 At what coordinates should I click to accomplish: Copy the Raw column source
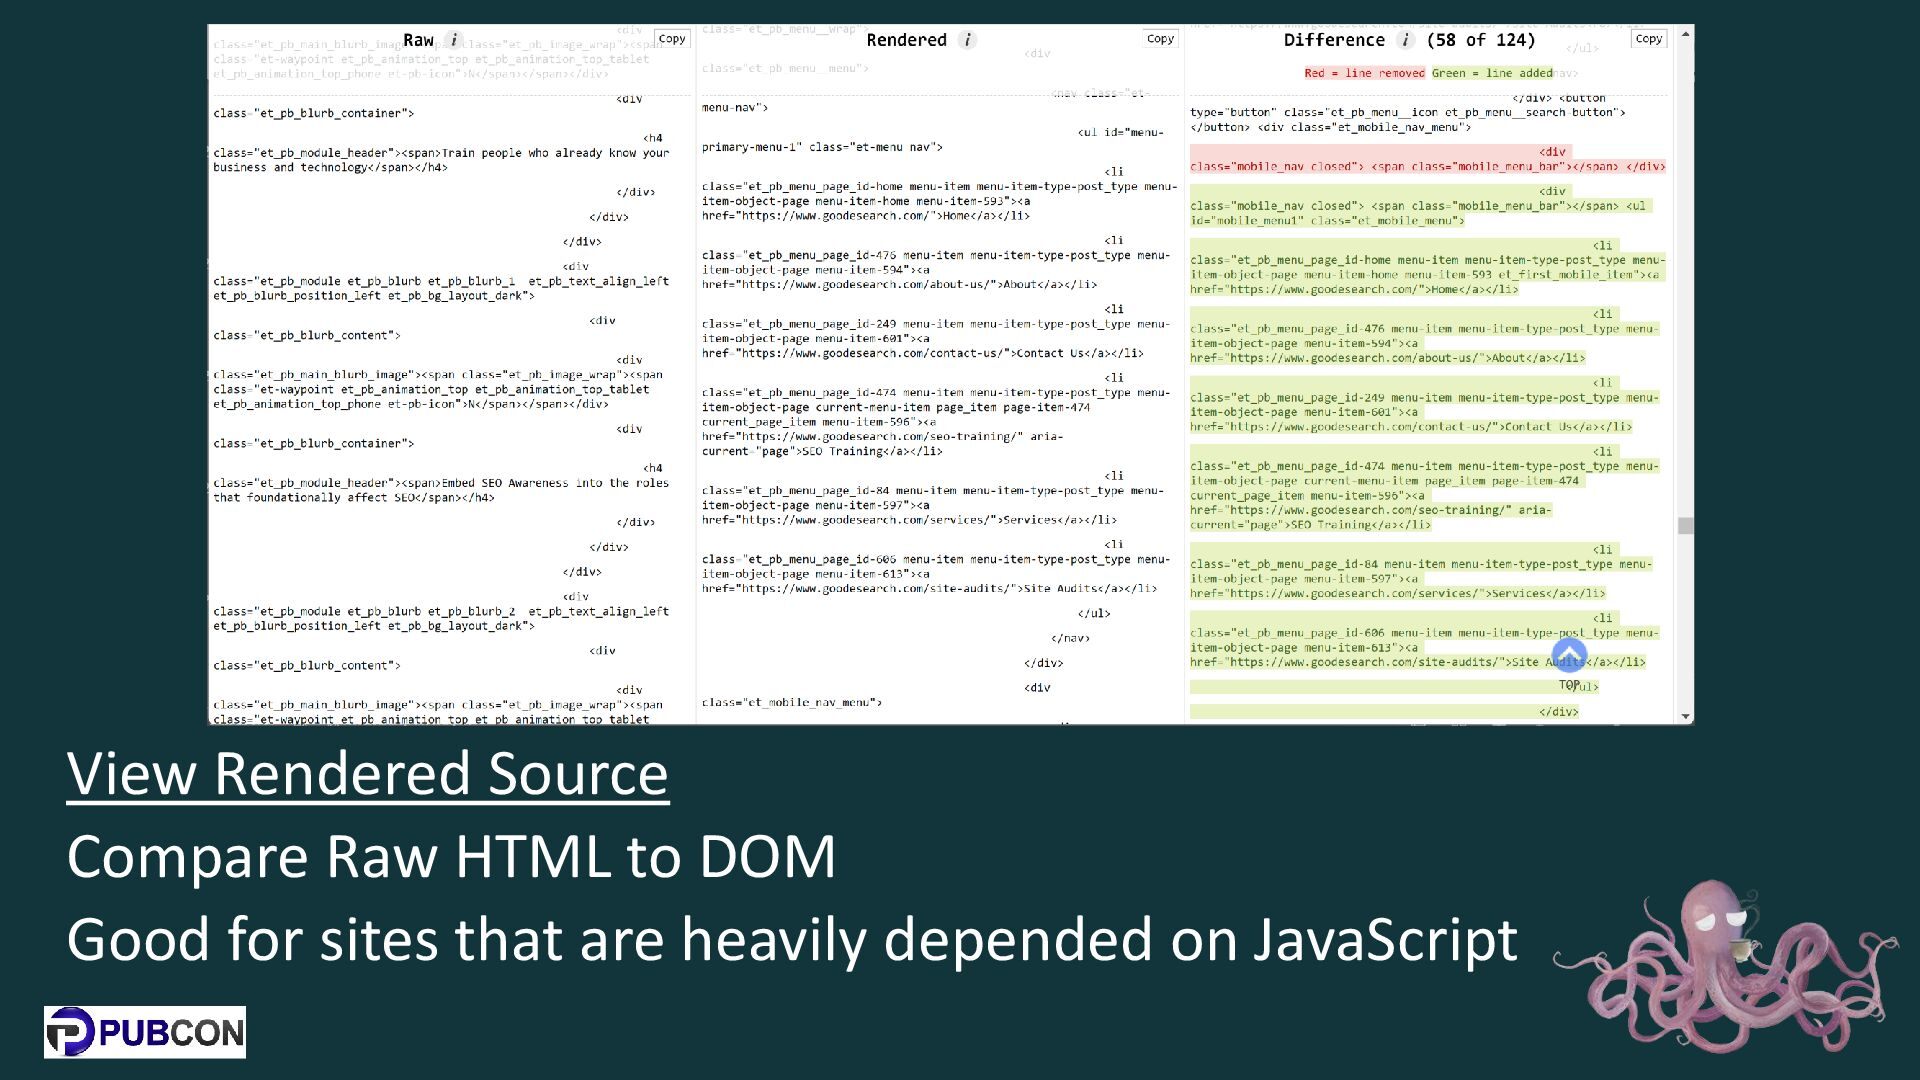672,39
